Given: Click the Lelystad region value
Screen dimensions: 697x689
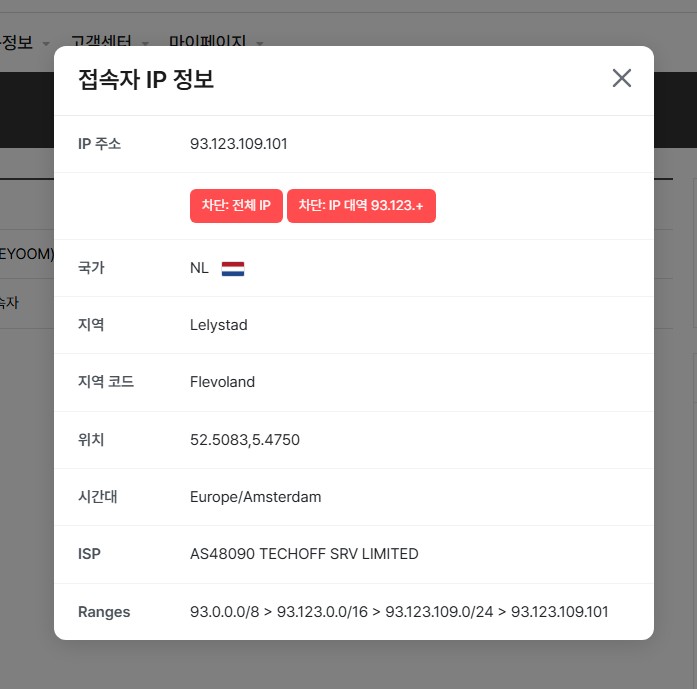Looking at the screenshot, I should (x=218, y=325).
